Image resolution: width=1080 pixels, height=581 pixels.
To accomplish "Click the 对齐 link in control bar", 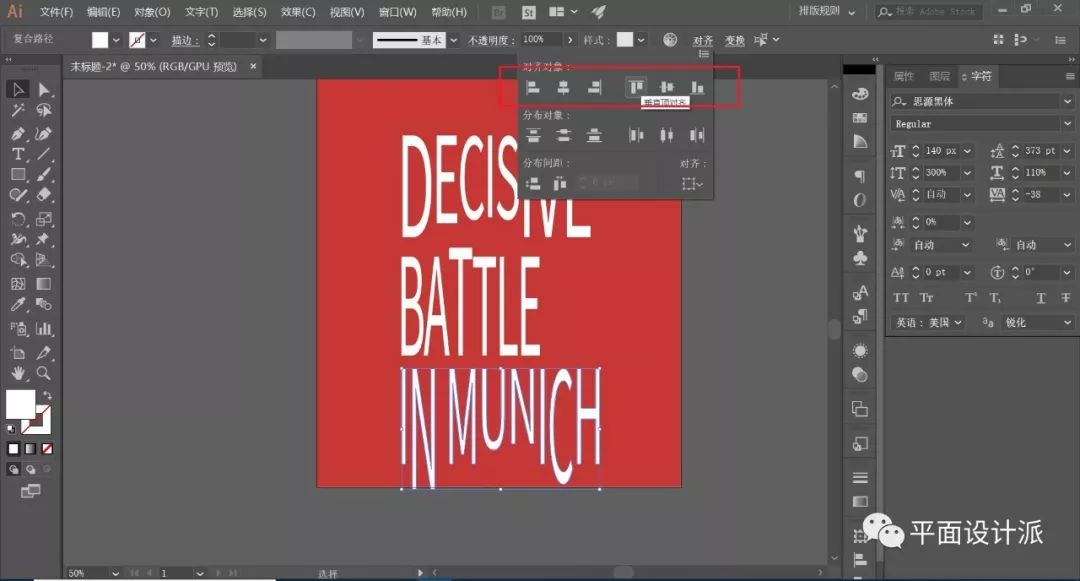I will (x=703, y=41).
